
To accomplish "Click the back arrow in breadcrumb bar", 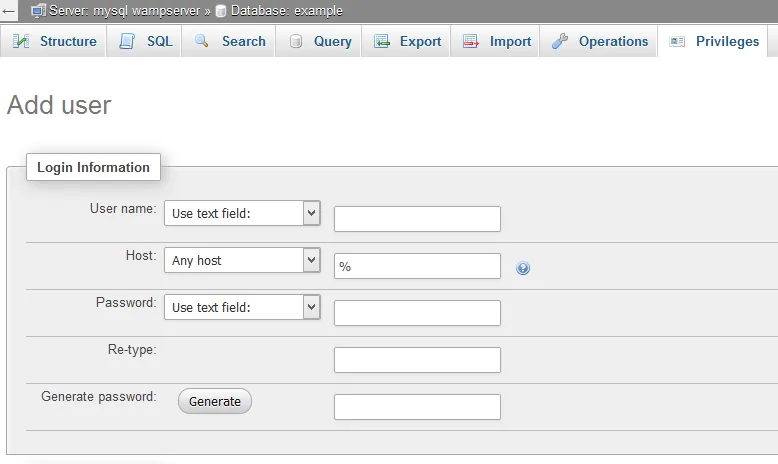I will 9,11.
